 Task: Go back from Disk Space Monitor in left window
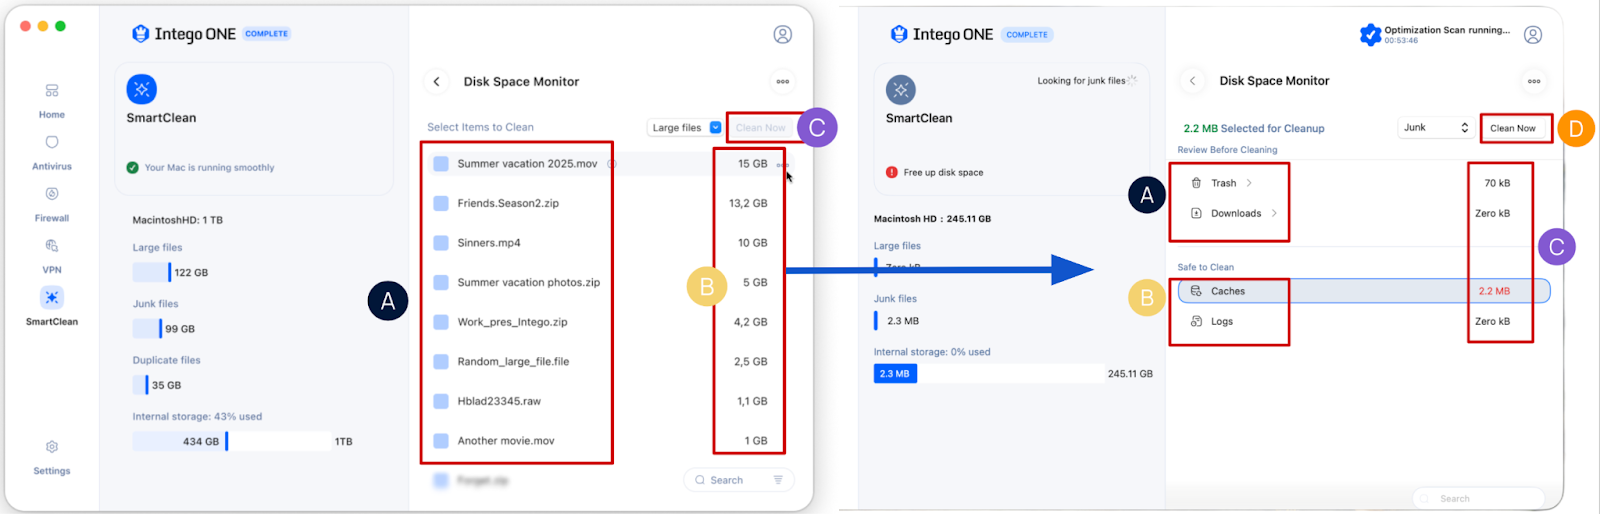point(437,82)
